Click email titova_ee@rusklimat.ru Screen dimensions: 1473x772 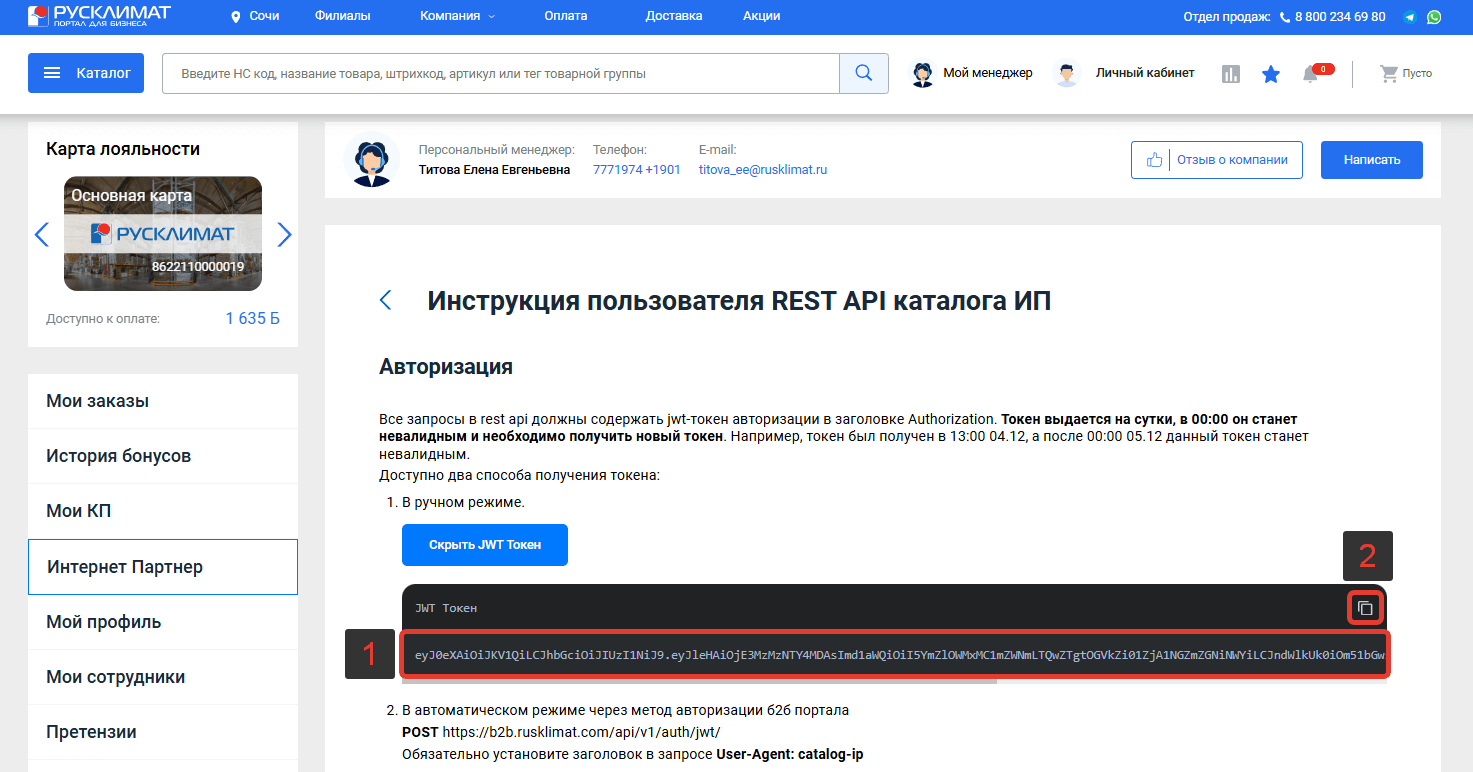763,170
